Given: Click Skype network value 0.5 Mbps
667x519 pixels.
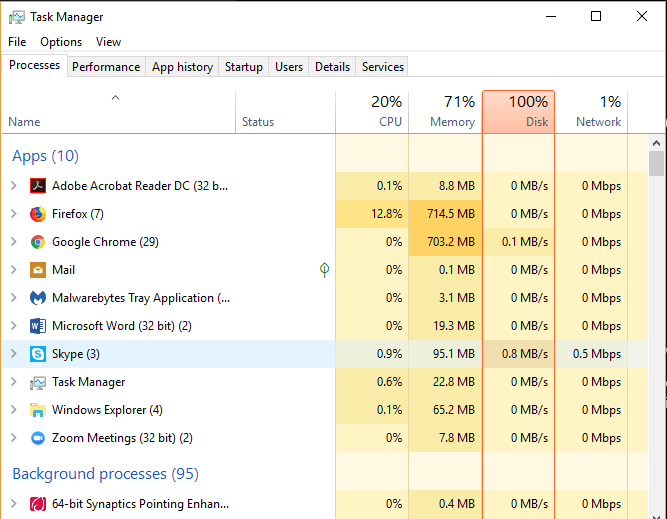Looking at the screenshot, I should coord(597,354).
